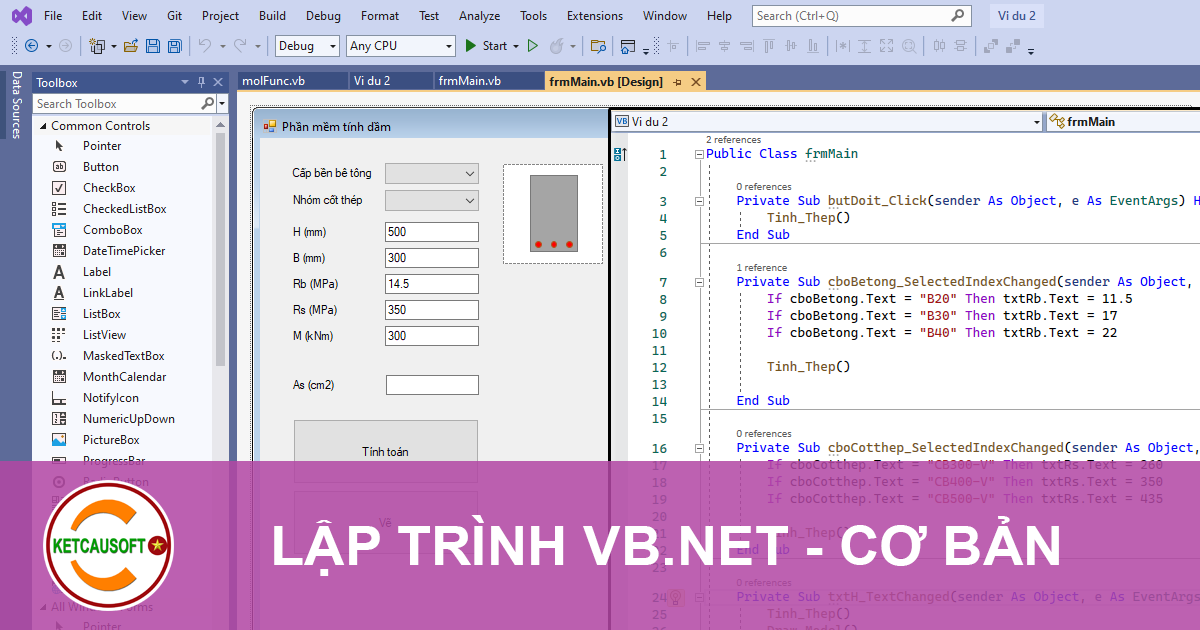Click the Make Same Height icon

click(x=865, y=46)
